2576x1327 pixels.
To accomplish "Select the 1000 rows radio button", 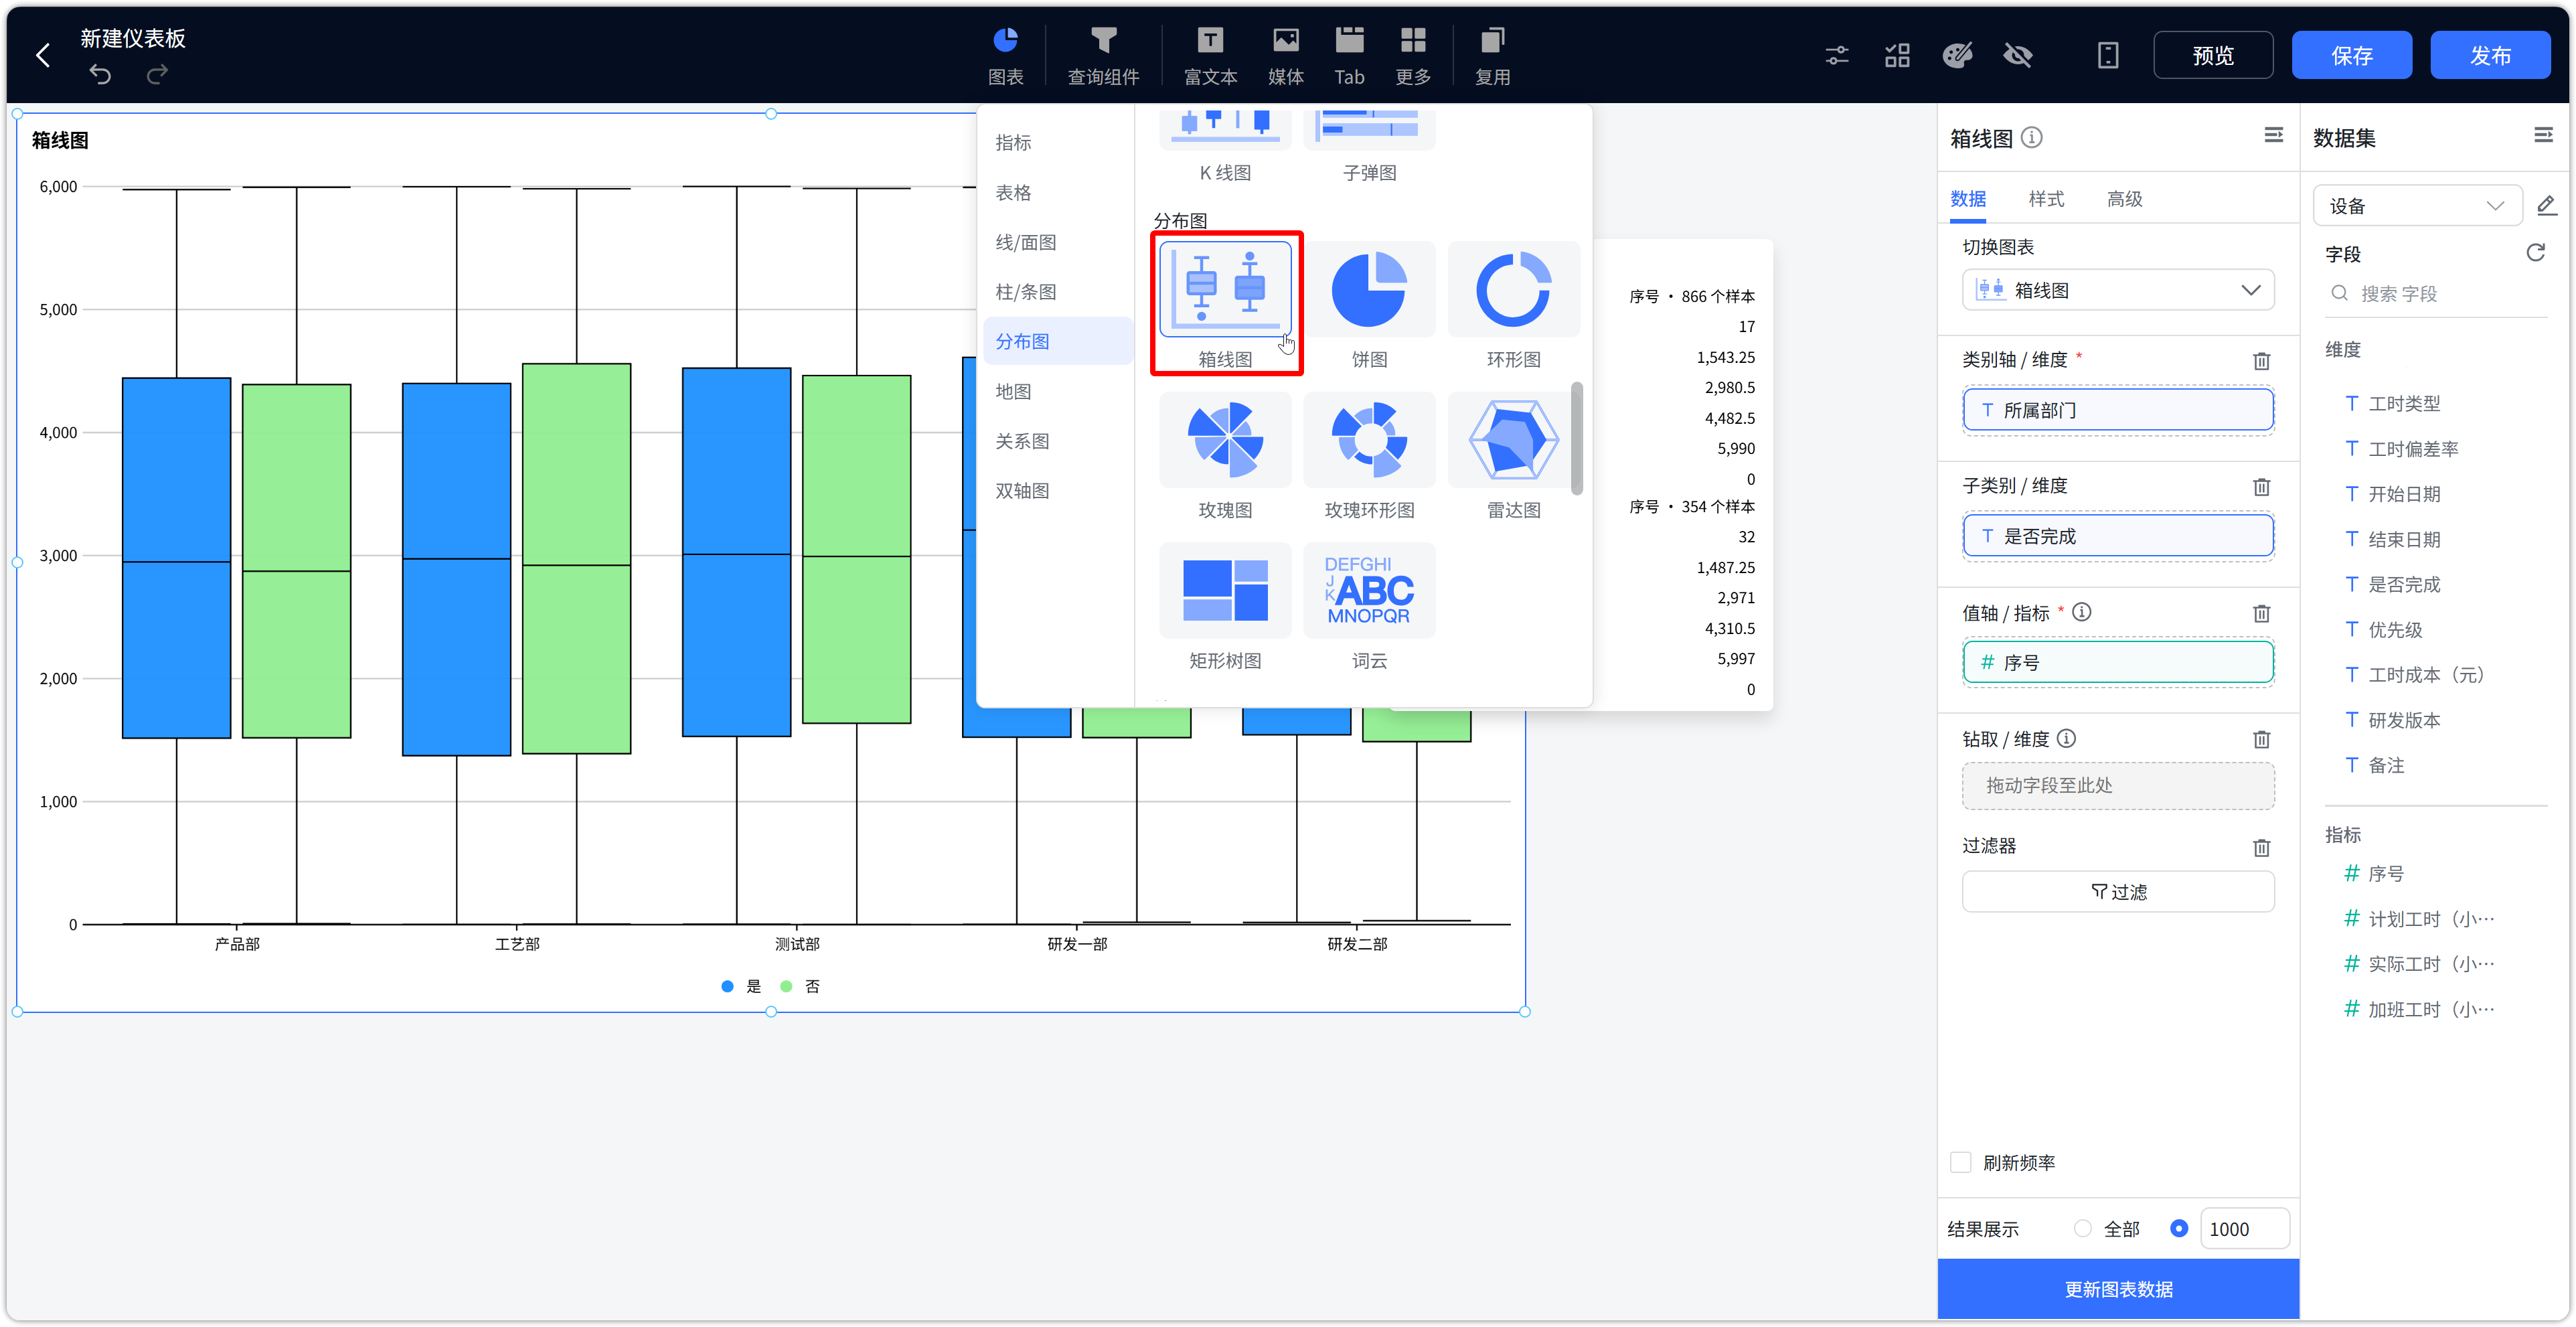I will [x=2178, y=1228].
